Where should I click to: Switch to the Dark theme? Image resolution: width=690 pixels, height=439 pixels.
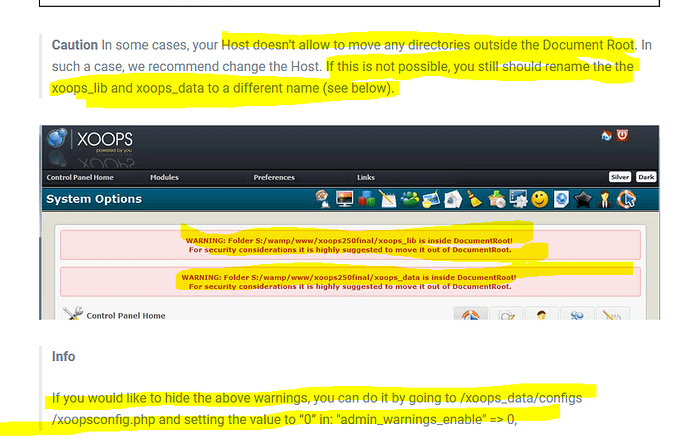pyautogui.click(x=646, y=177)
